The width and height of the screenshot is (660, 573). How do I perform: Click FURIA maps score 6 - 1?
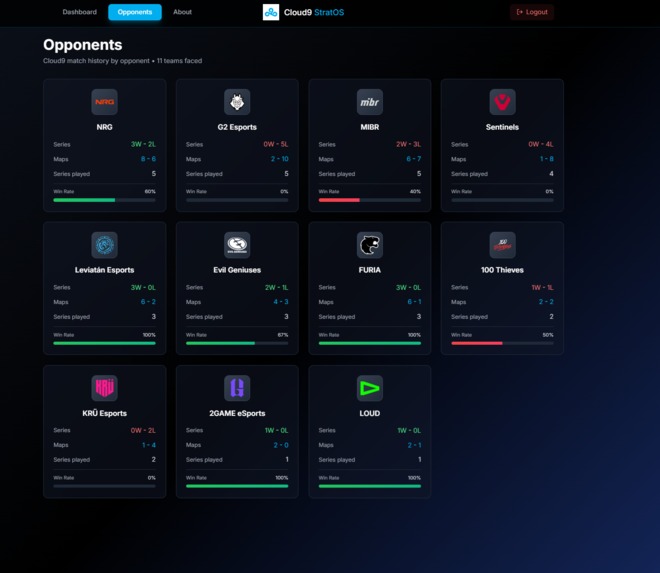[414, 301]
